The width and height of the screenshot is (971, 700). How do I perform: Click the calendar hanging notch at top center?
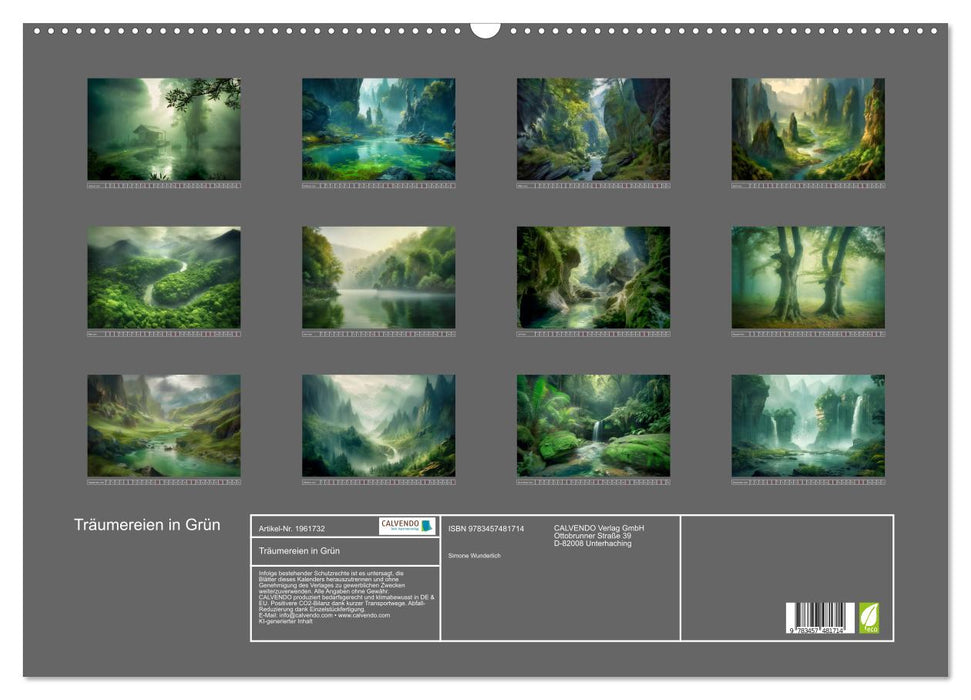click(x=485, y=29)
